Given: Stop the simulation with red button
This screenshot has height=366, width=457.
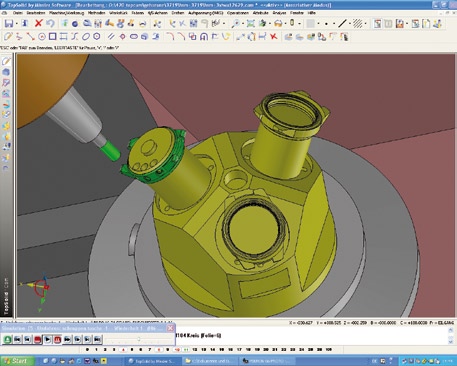Looking at the screenshot, I should pos(37,339).
